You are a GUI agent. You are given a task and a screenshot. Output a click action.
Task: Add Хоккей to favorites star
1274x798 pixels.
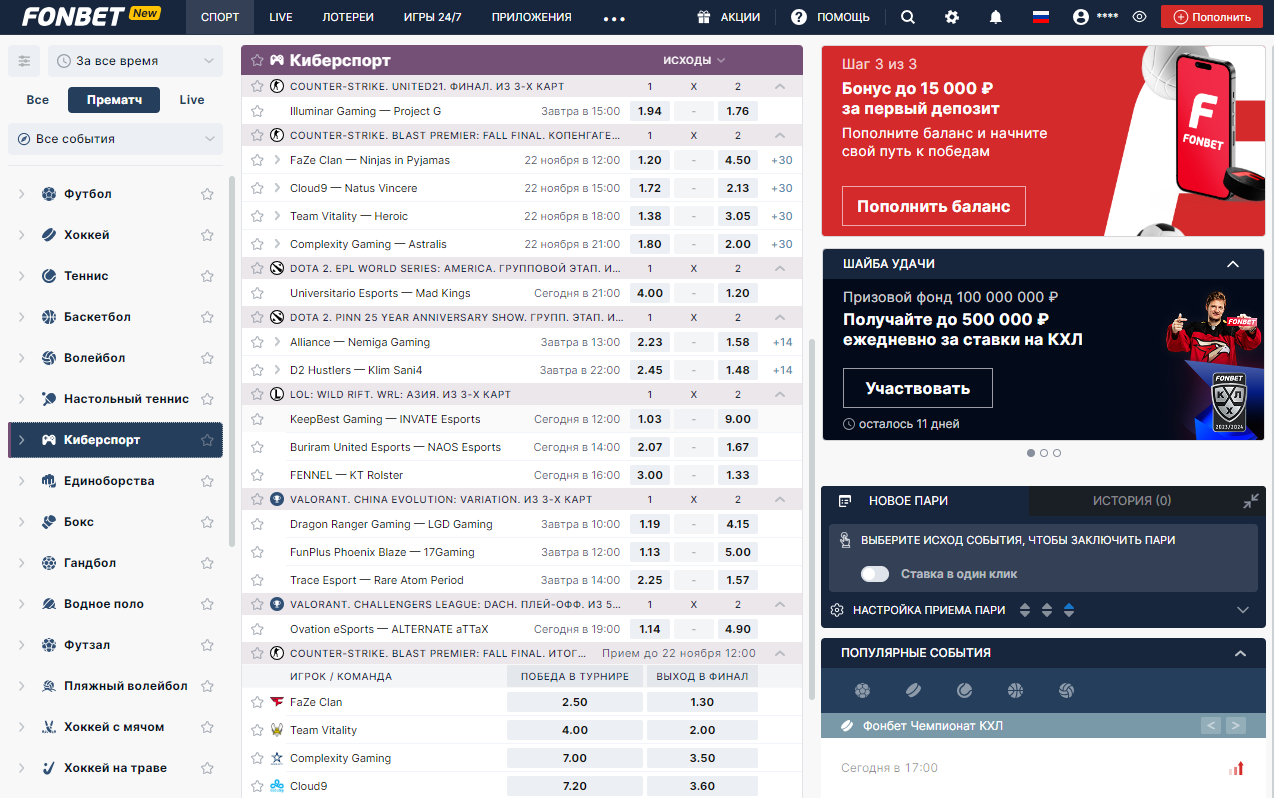tap(207, 235)
